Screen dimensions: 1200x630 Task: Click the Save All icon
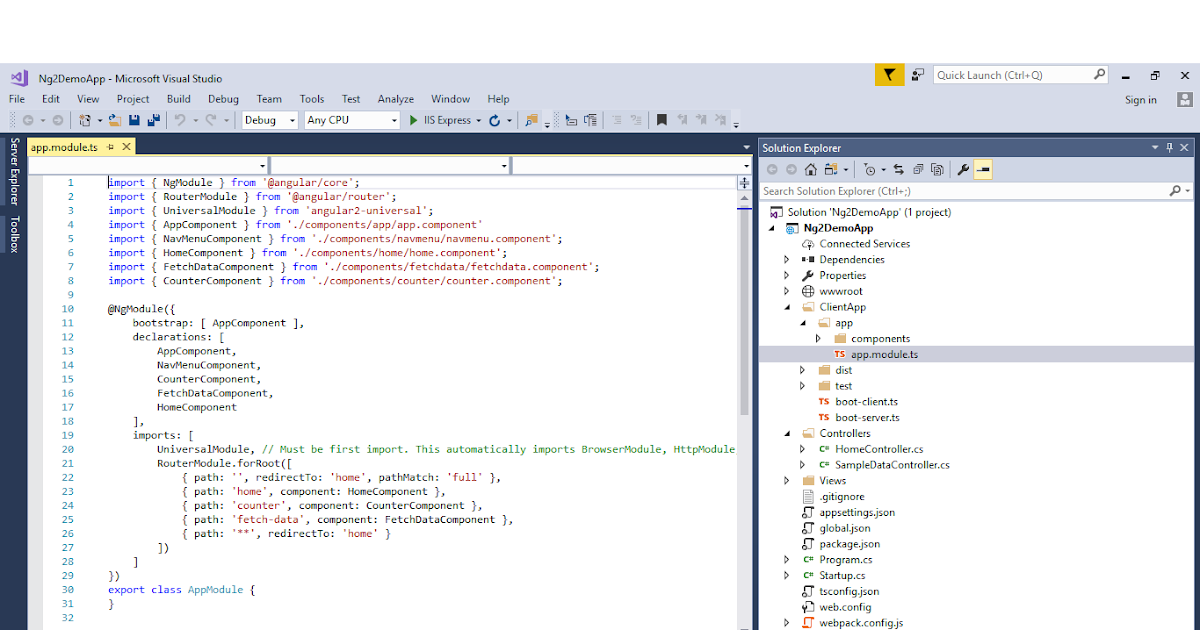pyautogui.click(x=152, y=120)
